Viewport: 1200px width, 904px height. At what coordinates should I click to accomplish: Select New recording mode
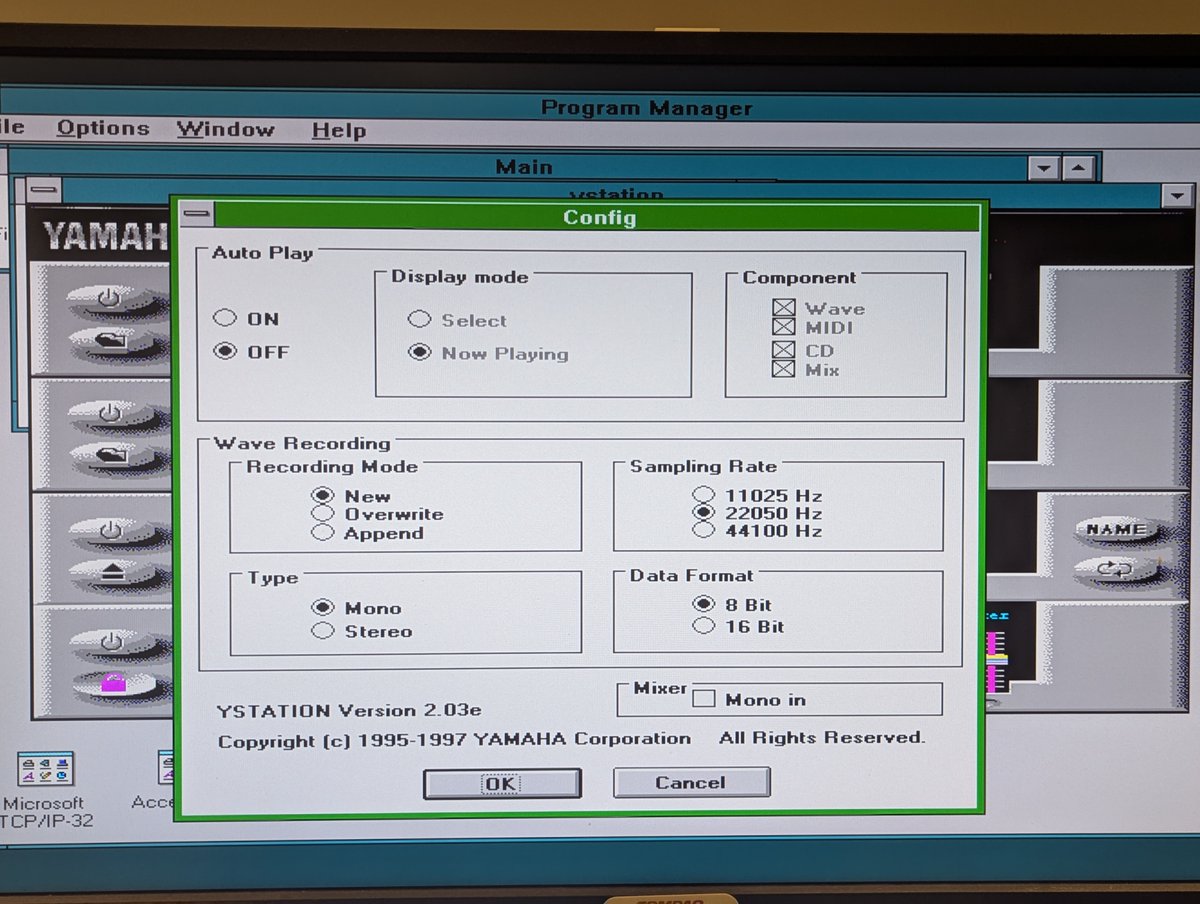coord(351,496)
